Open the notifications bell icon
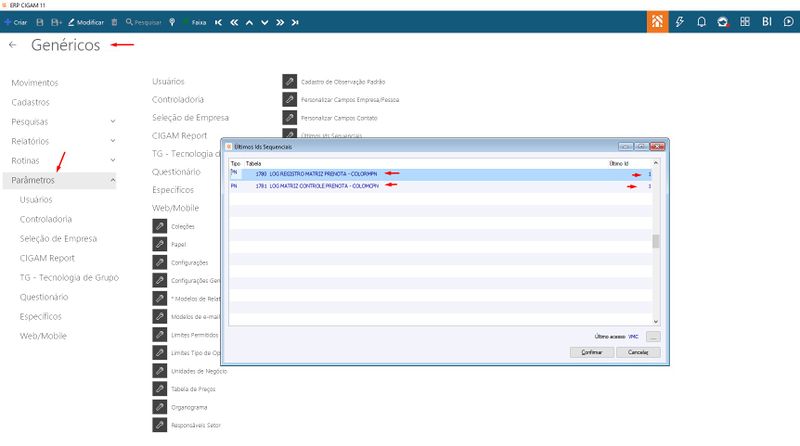This screenshot has width=800, height=446. point(702,21)
